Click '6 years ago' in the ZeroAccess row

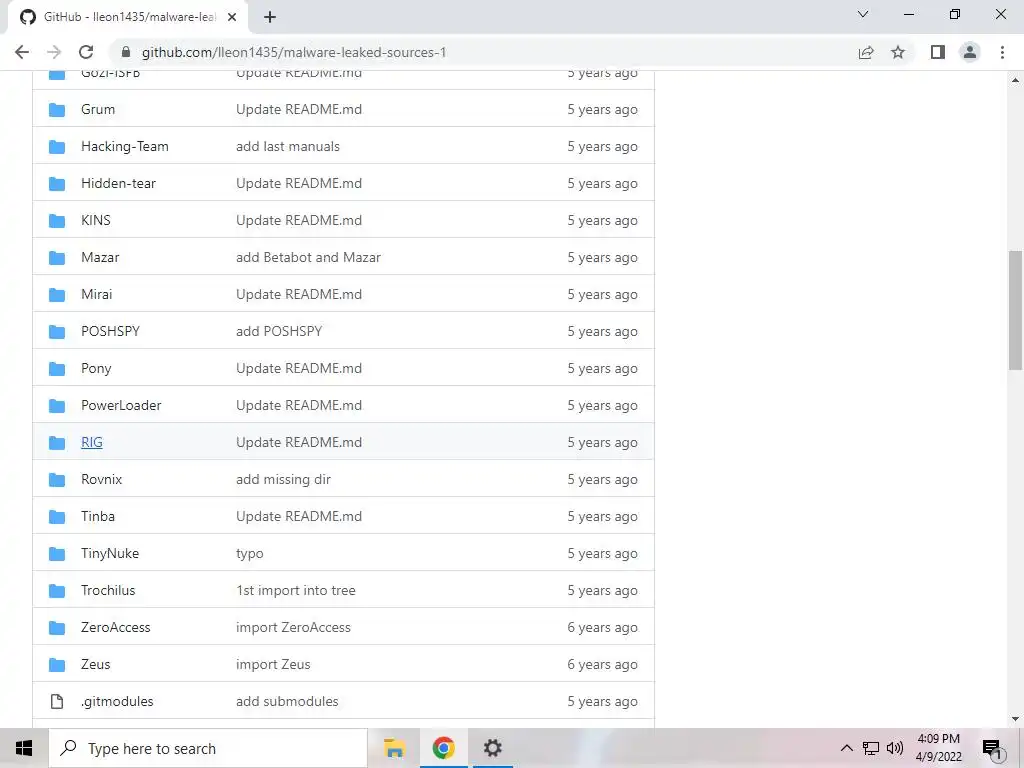tap(602, 628)
